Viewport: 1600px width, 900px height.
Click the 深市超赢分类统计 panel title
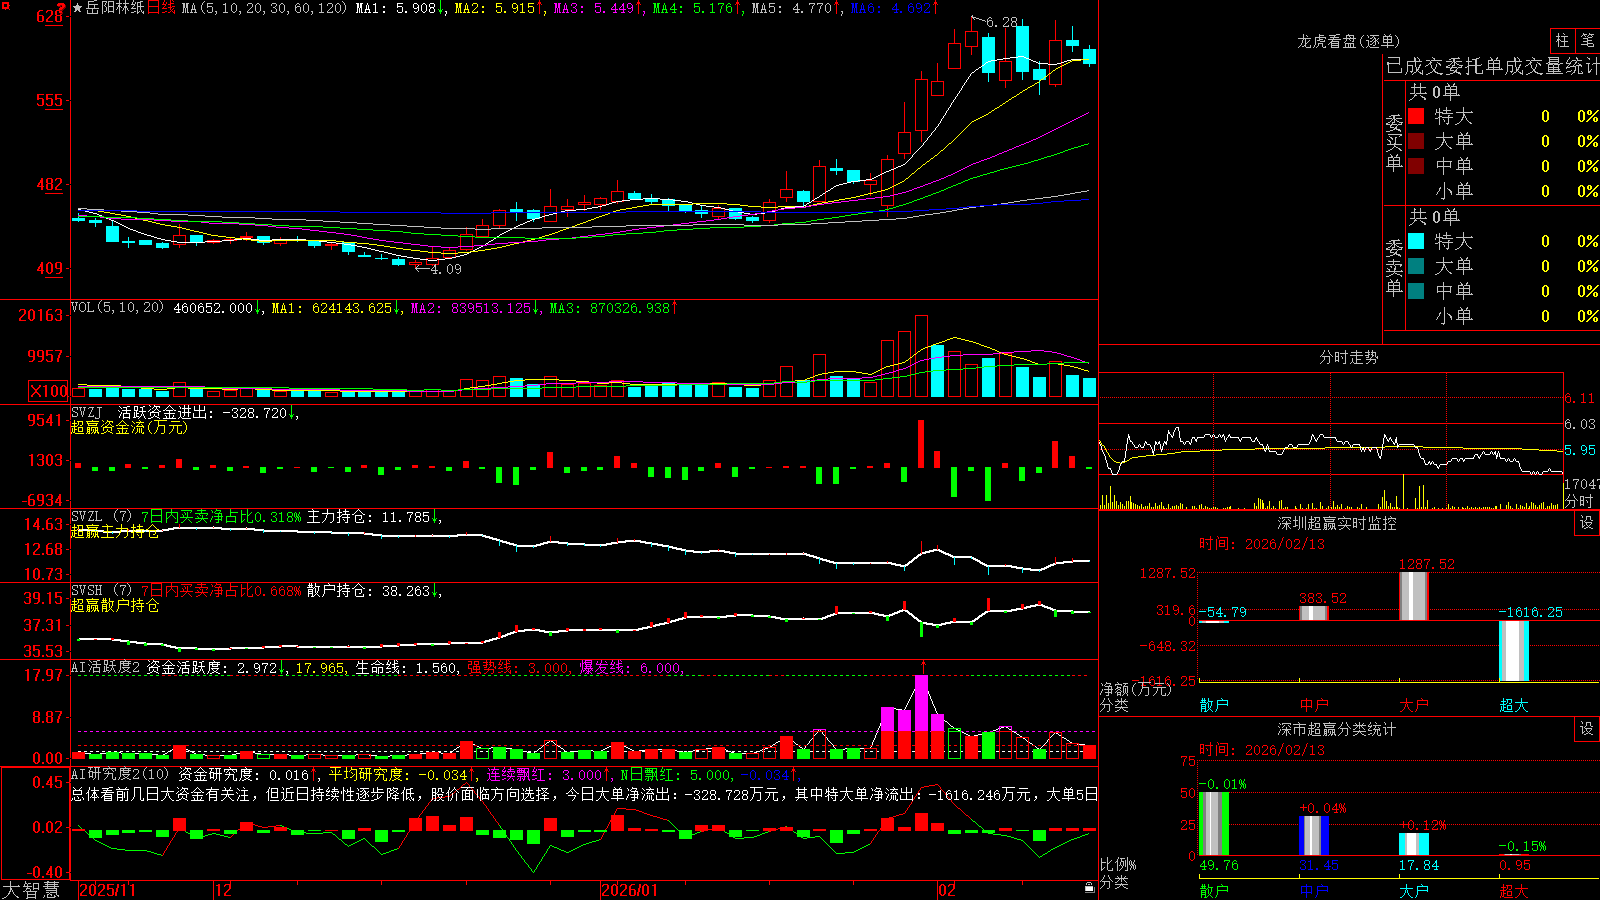(x=1336, y=729)
